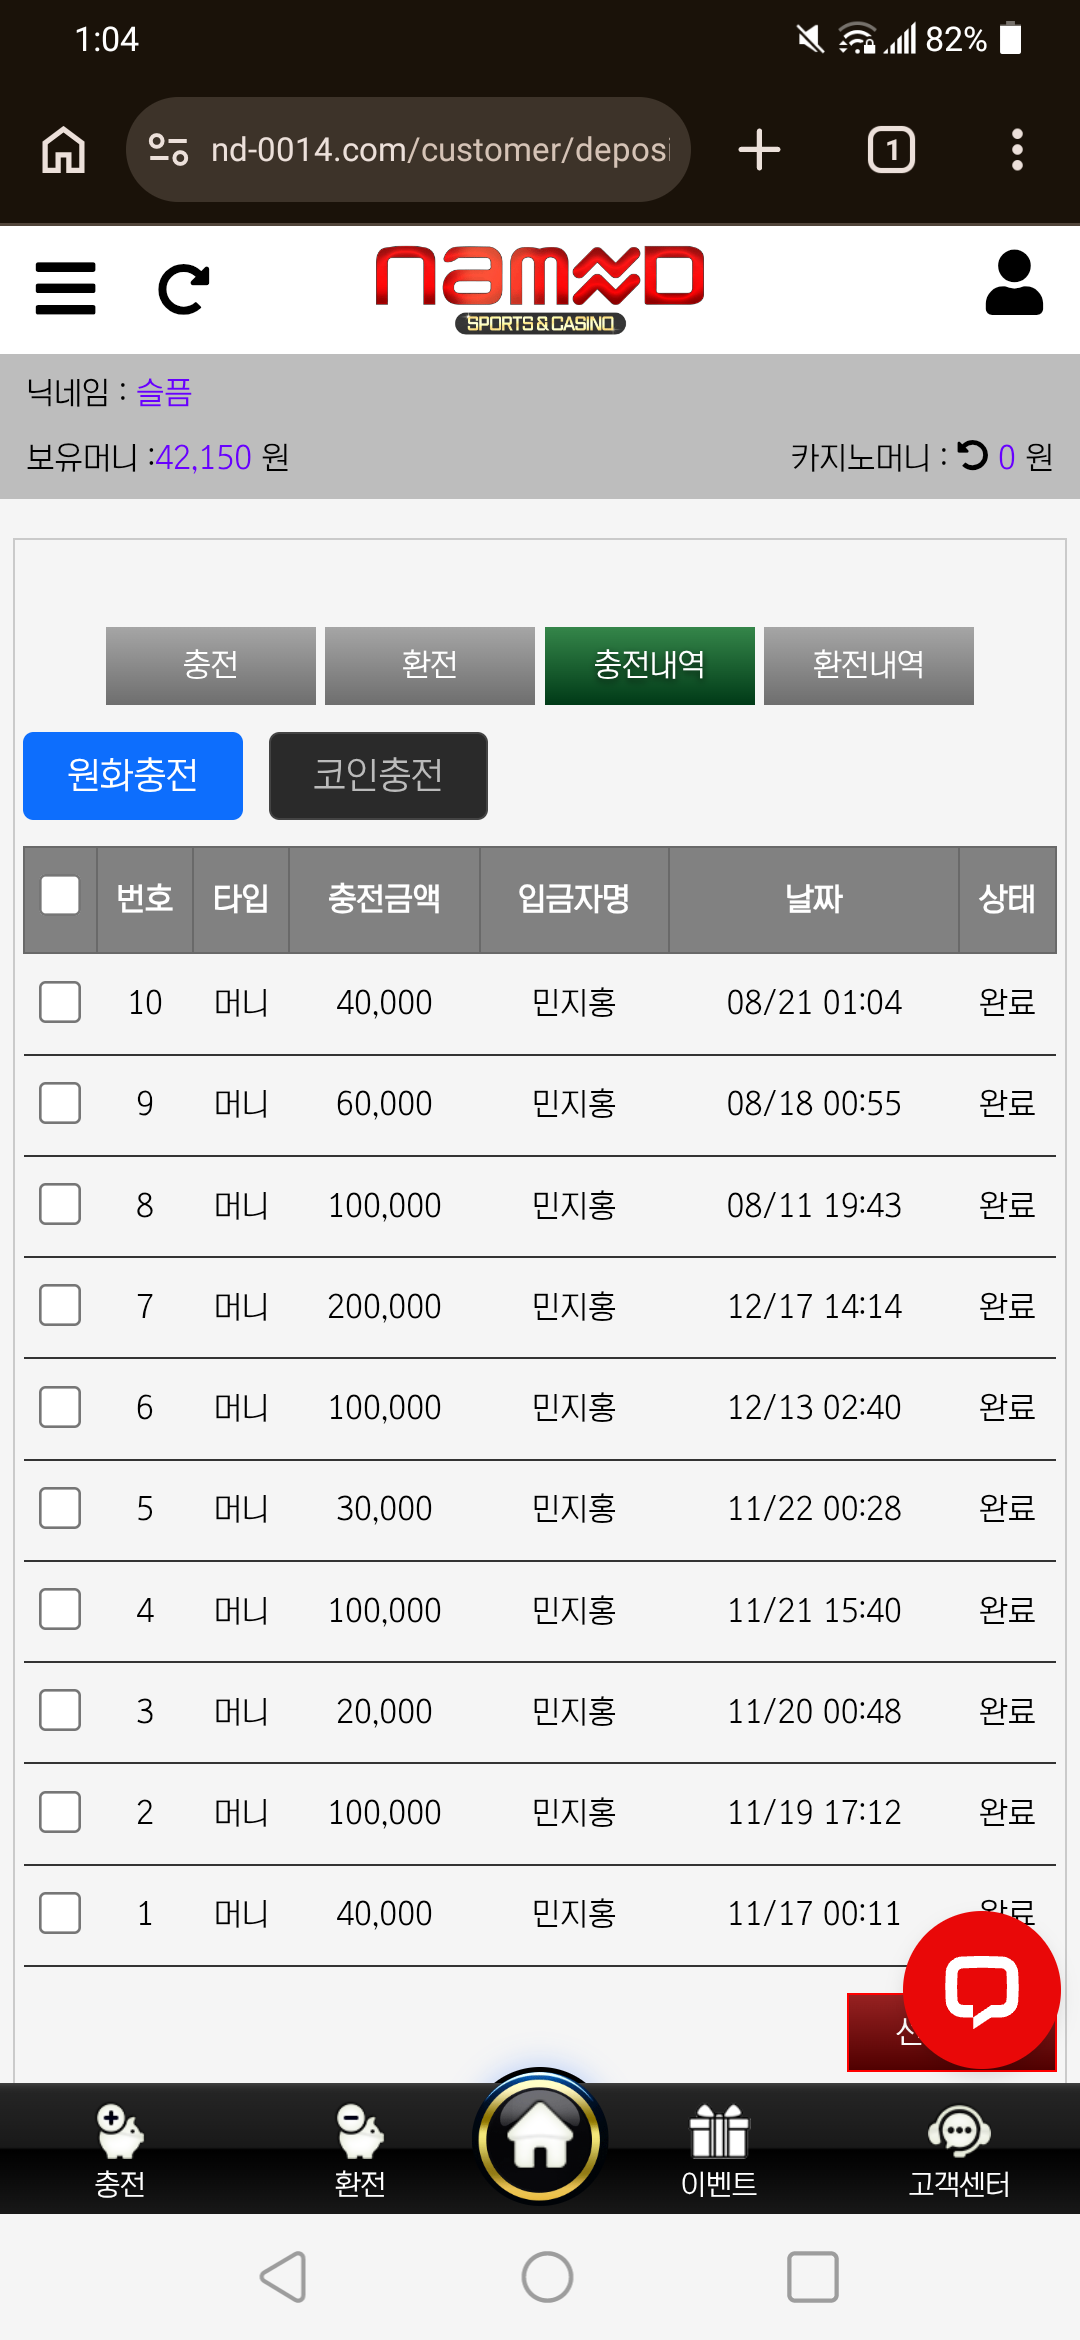Check the box for deposit number 1
Viewport: 1080px width, 2340px height.
[60, 1913]
